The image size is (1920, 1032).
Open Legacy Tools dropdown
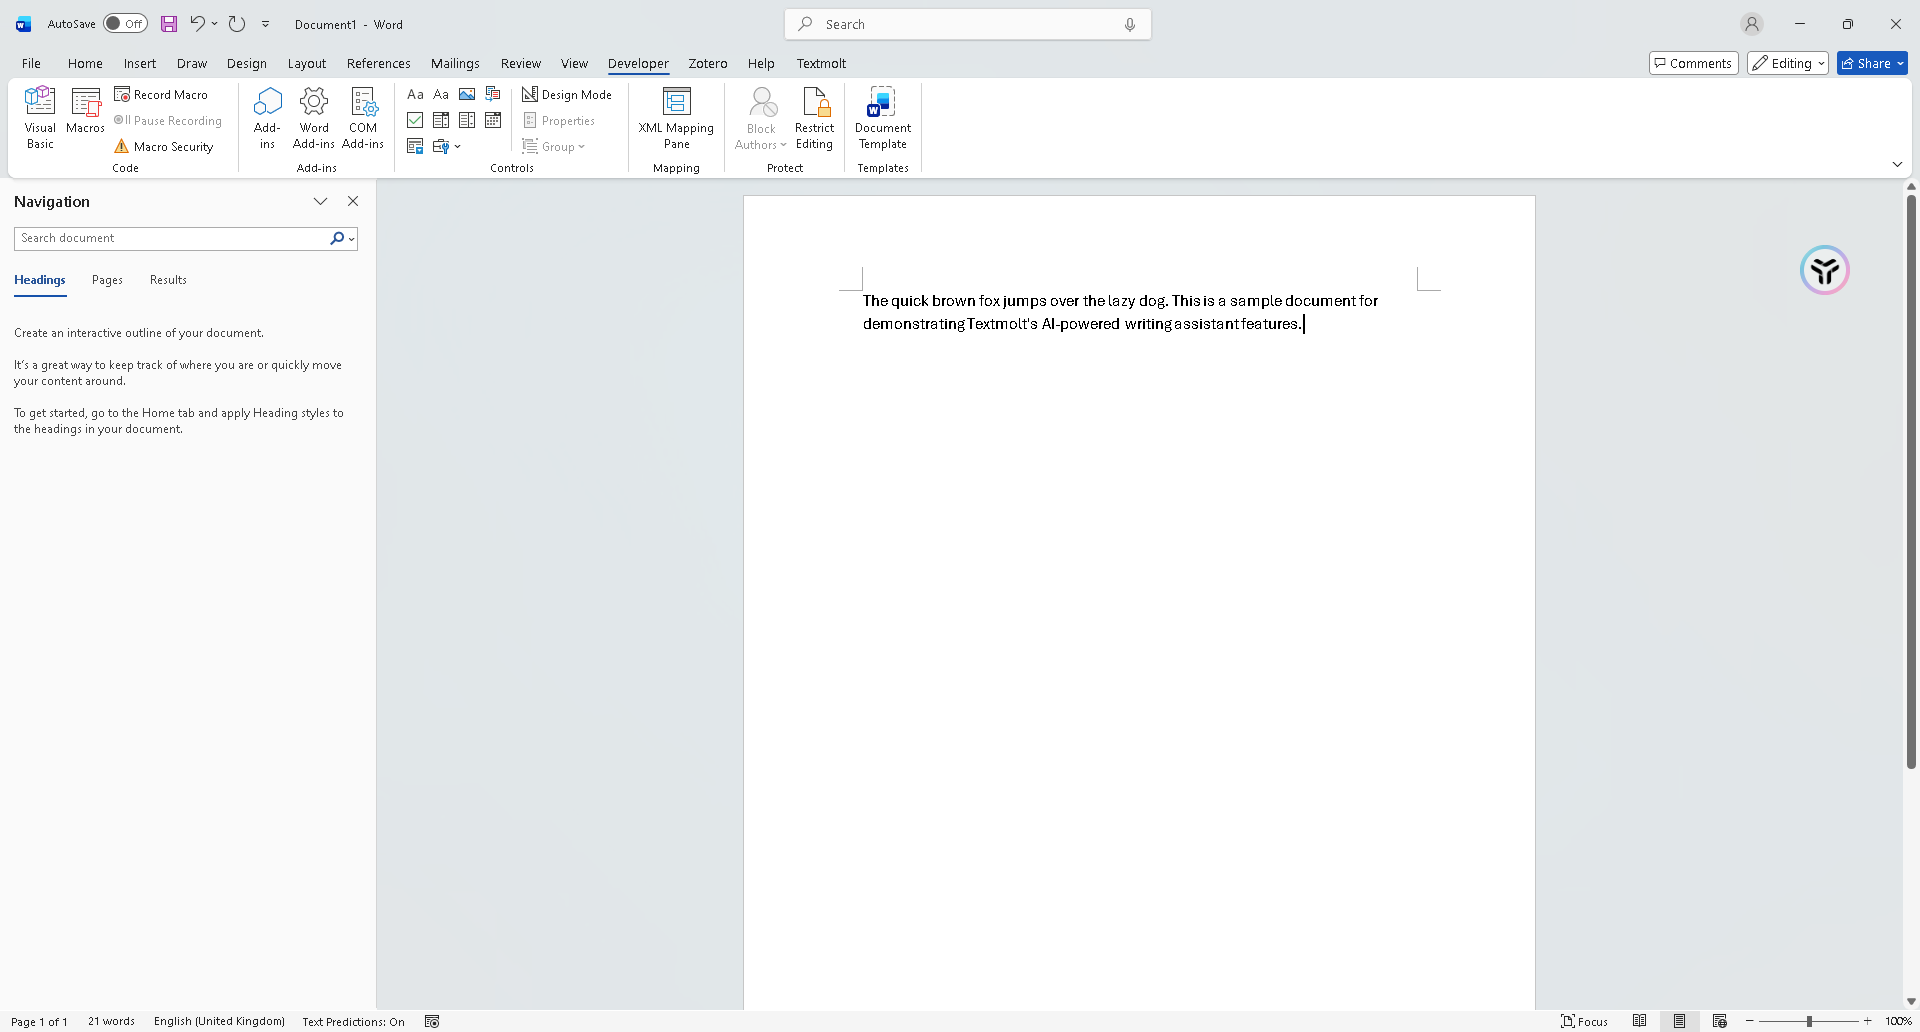(447, 146)
